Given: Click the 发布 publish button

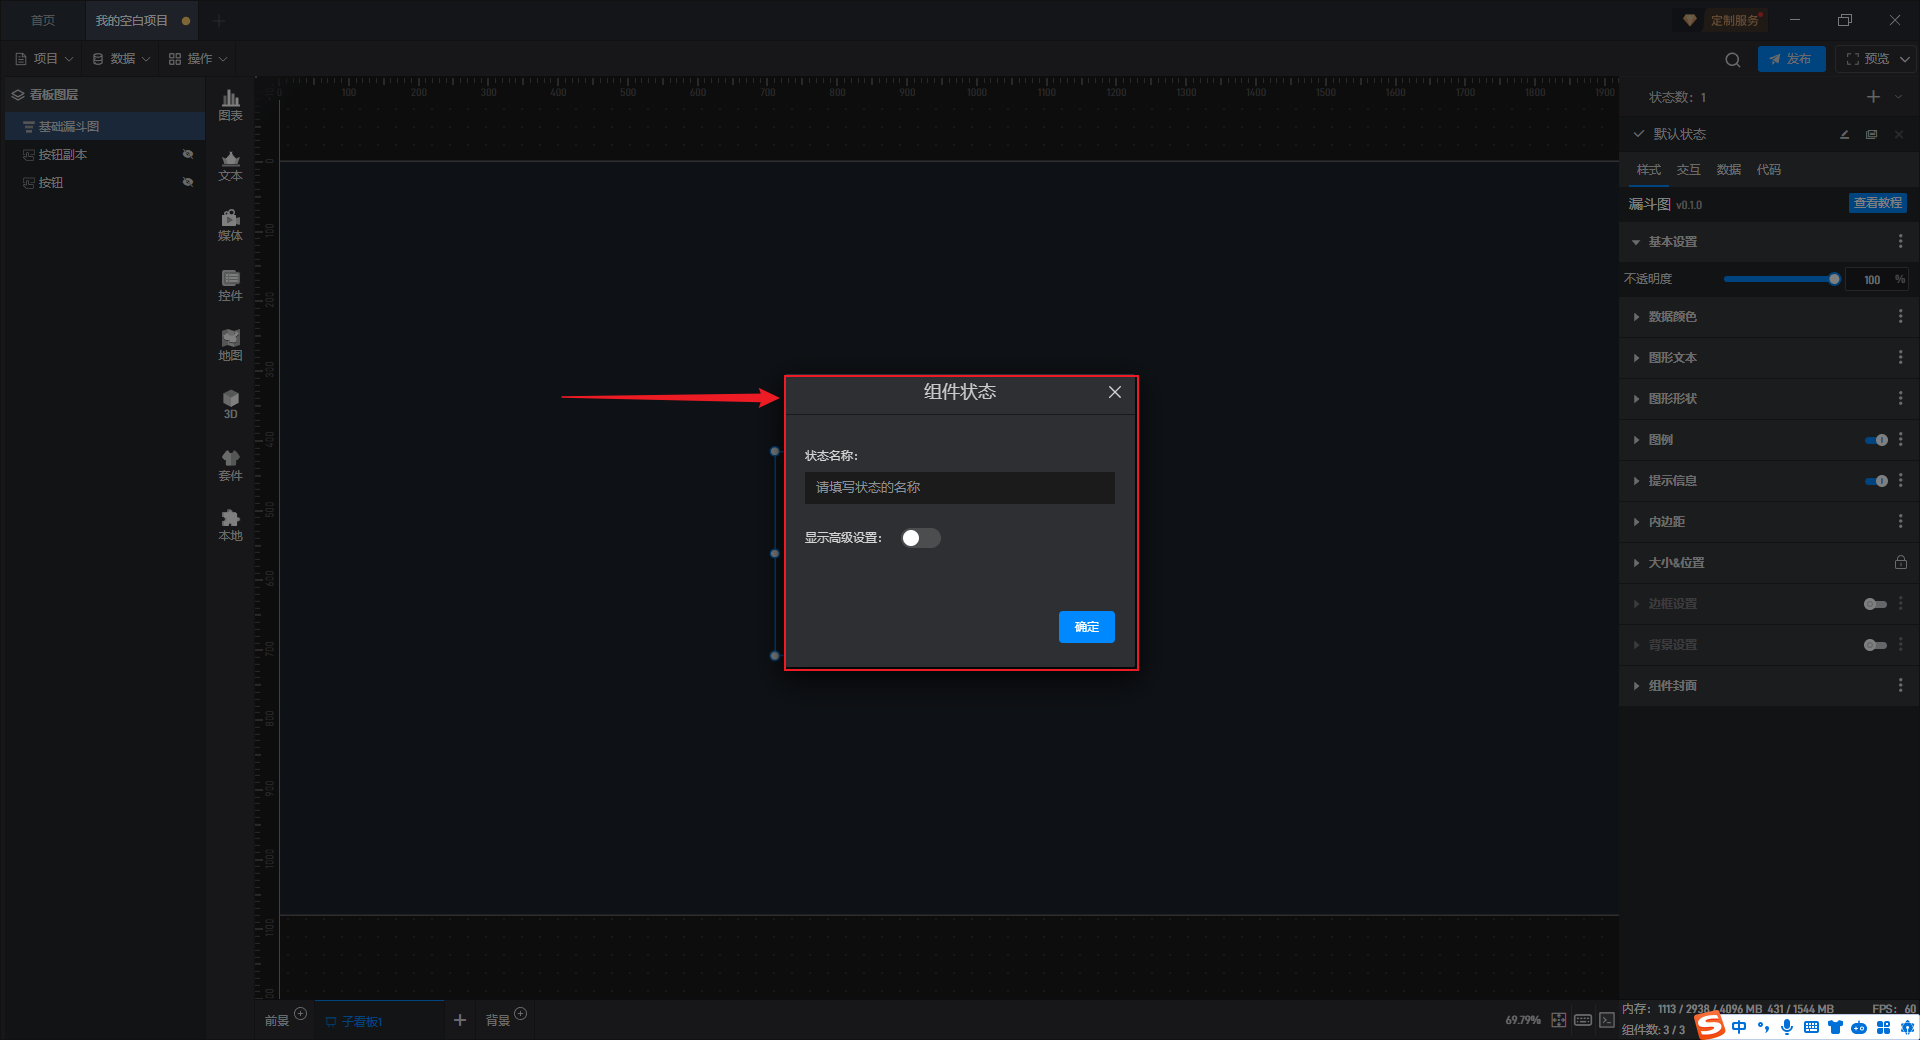Looking at the screenshot, I should [x=1791, y=59].
